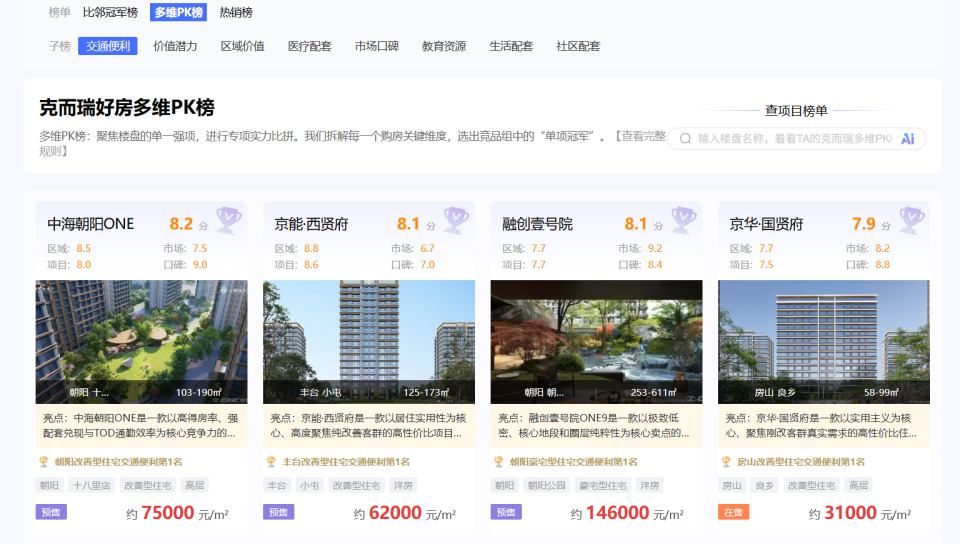Click 京华·国贤府 building photo
960x544 pixels.
coord(823,341)
